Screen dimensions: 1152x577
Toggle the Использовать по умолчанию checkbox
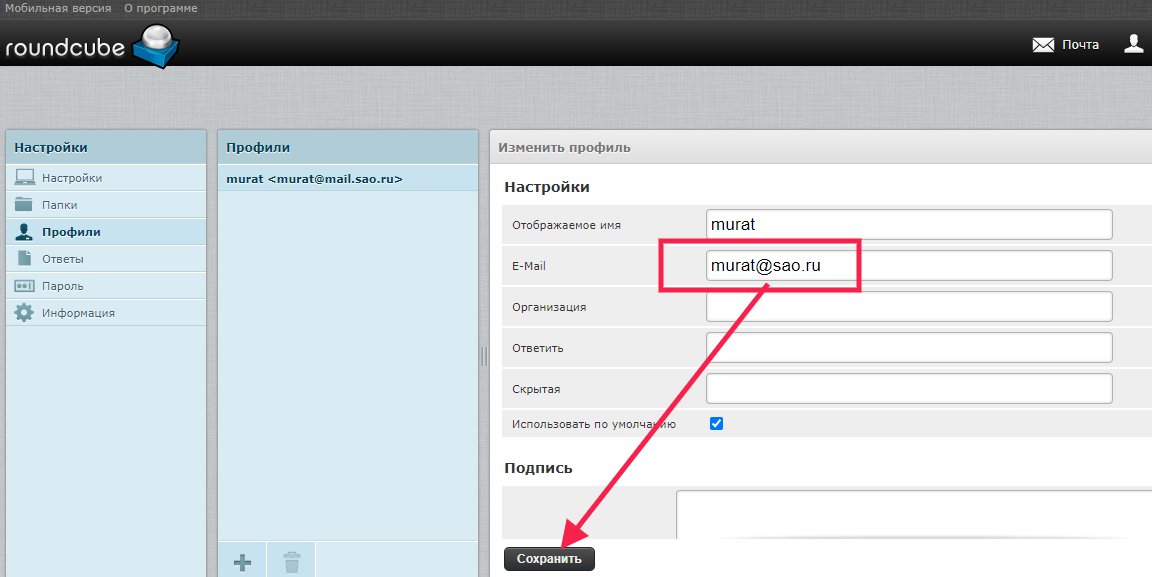click(x=716, y=424)
